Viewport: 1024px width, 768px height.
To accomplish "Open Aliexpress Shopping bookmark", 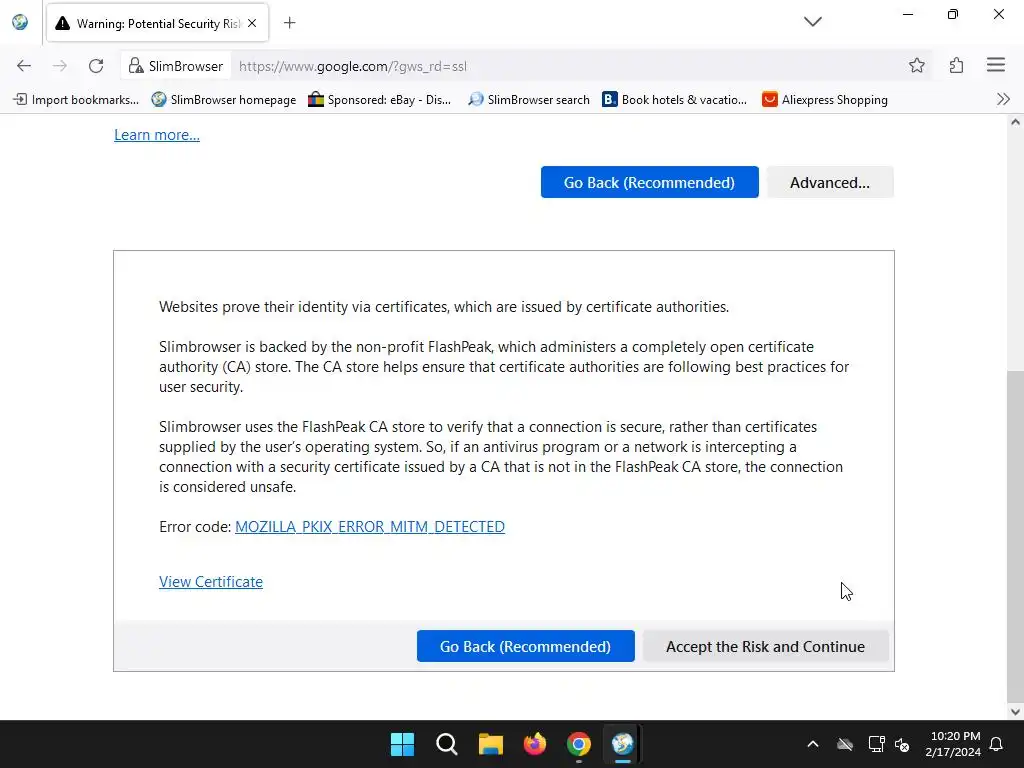I will point(825,99).
